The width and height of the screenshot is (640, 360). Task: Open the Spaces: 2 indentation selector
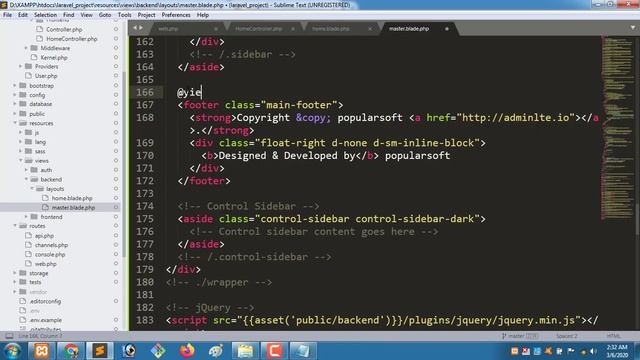(x=567, y=336)
